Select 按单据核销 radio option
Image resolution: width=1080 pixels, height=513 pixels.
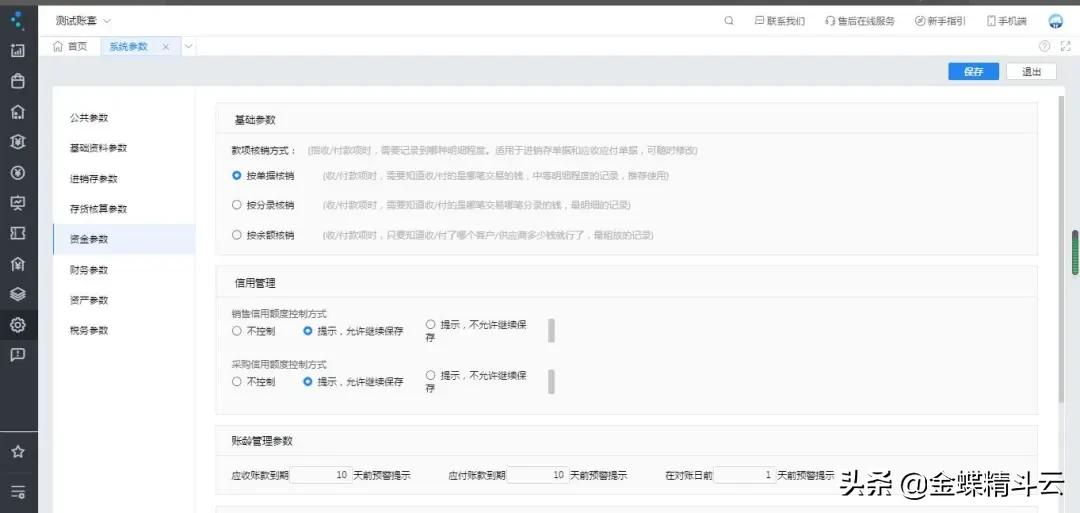(x=236, y=176)
